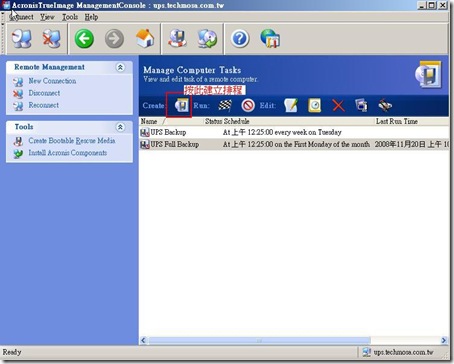This screenshot has height=364, width=454.
Task: Click the Disconnect toolbar icon with red X
Action: [52, 39]
